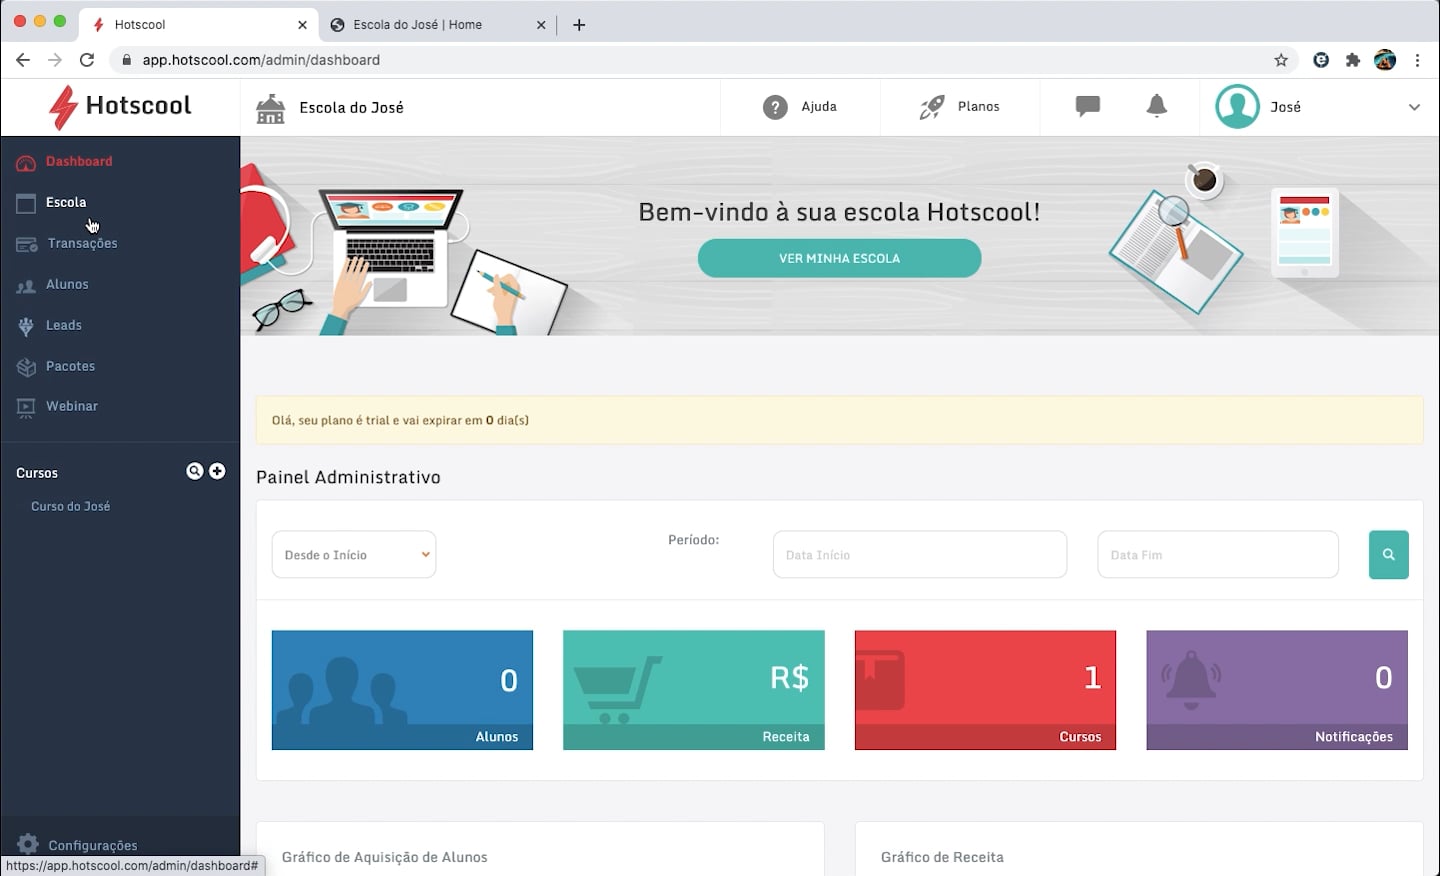
Task: Click the school building icon
Action: tap(270, 107)
